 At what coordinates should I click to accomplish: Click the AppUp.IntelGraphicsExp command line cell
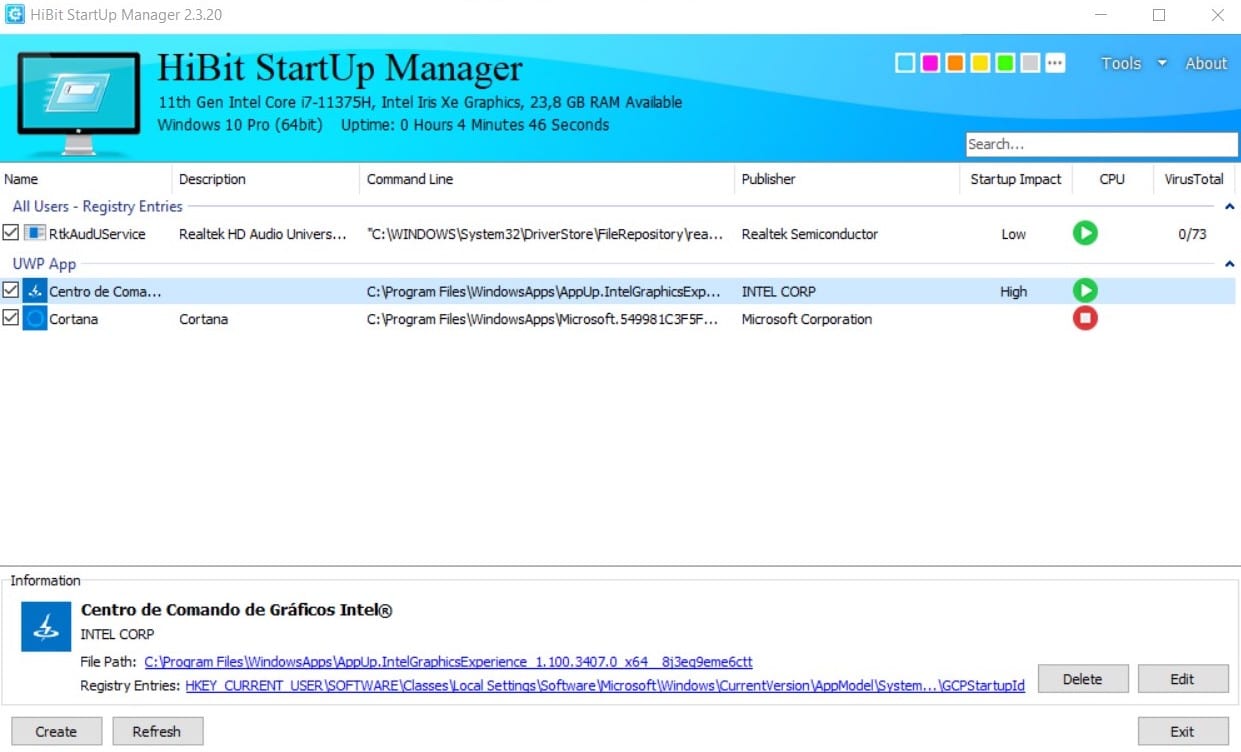tap(543, 292)
